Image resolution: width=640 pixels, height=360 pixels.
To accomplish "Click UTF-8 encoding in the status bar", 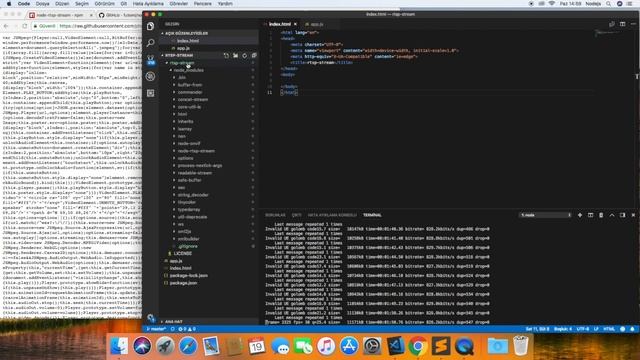I will [582, 329].
